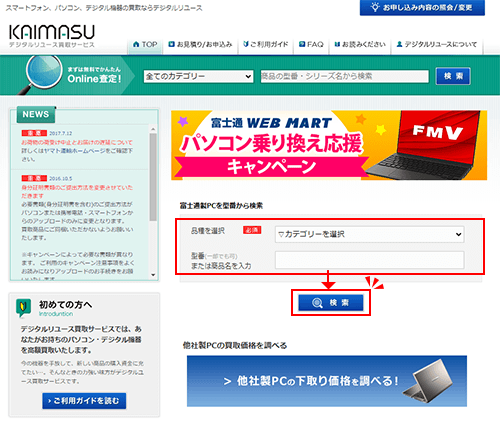Expand the カテゴリーを選択 dropdown
The height and width of the screenshot is (425, 500).
pyautogui.click(x=369, y=234)
